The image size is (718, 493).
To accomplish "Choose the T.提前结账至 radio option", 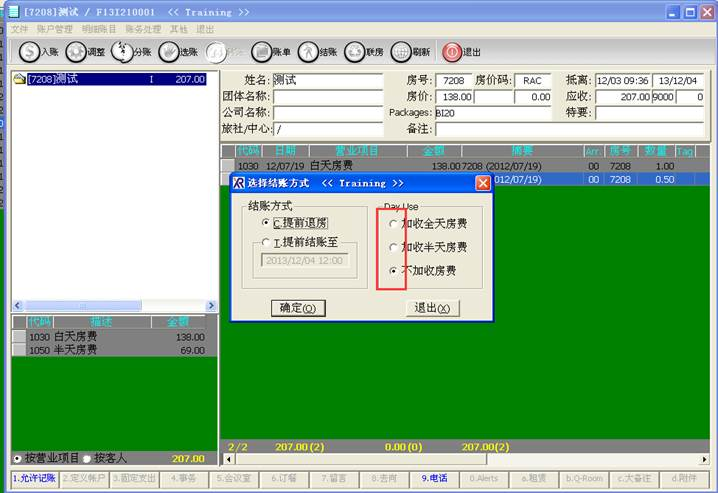I will pos(265,243).
